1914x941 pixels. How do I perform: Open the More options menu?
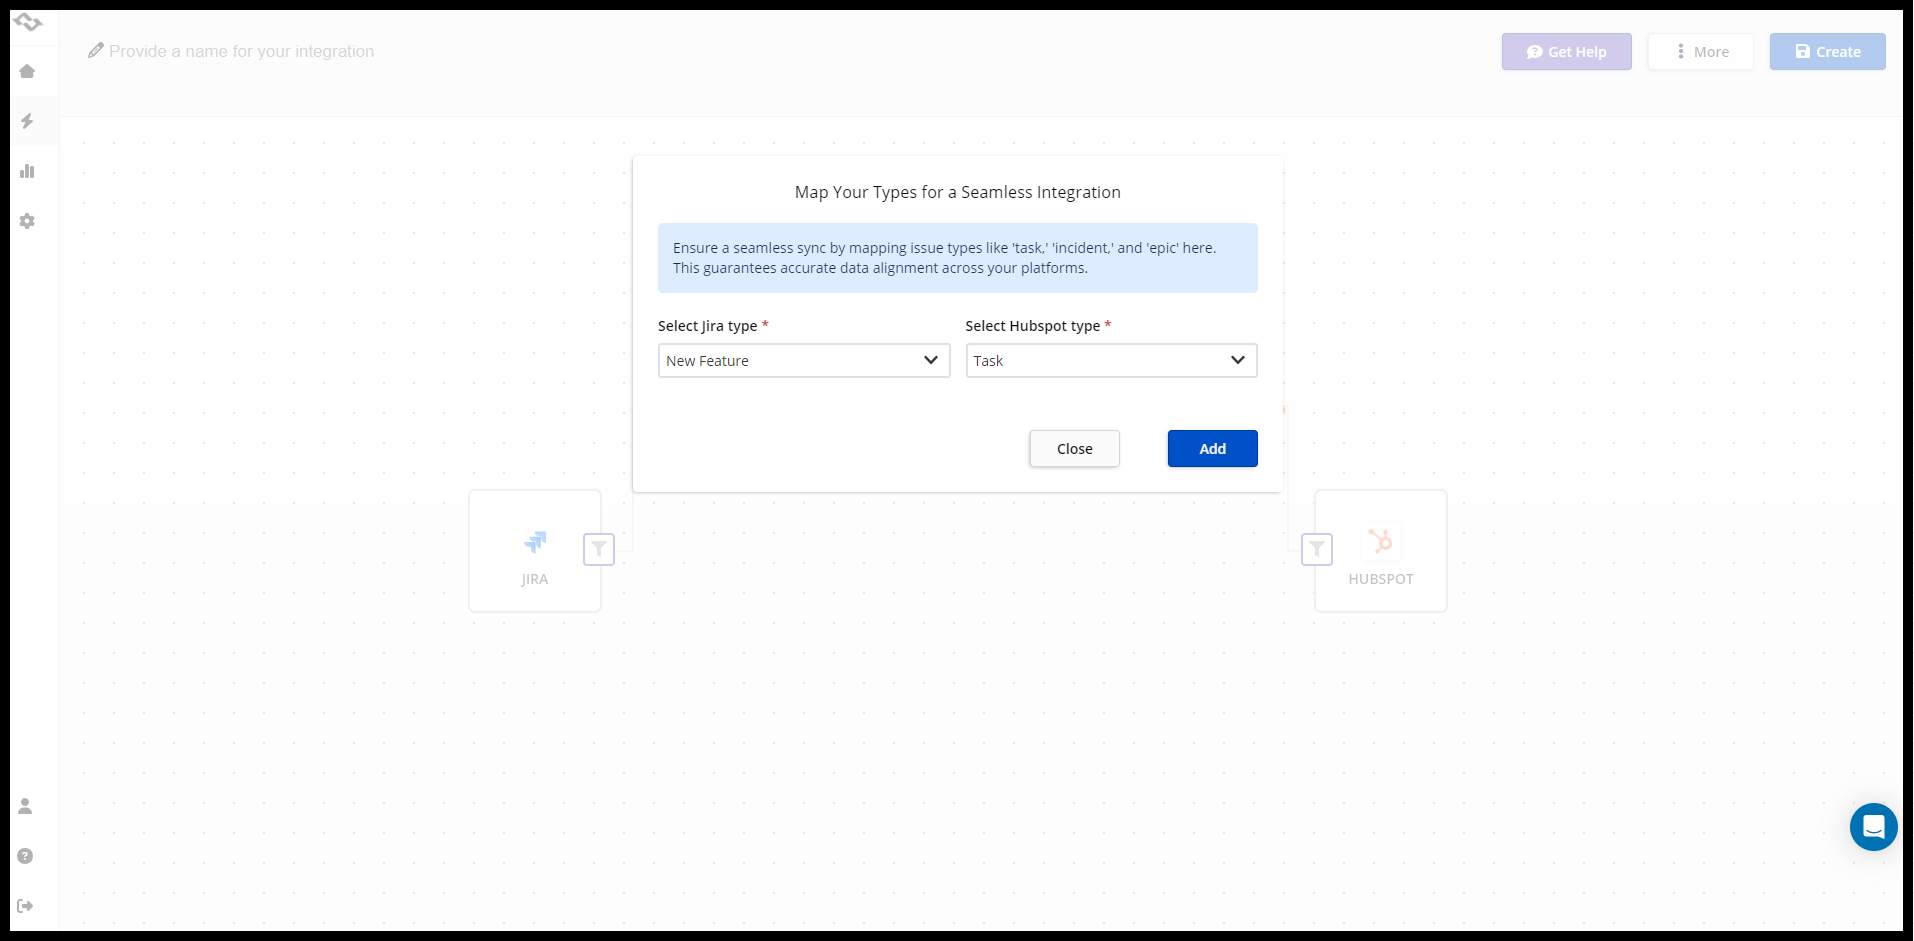(x=1700, y=52)
